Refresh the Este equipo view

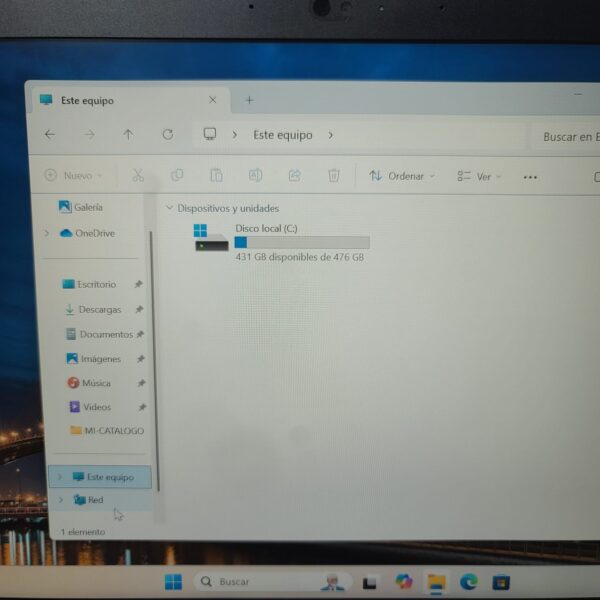point(168,134)
